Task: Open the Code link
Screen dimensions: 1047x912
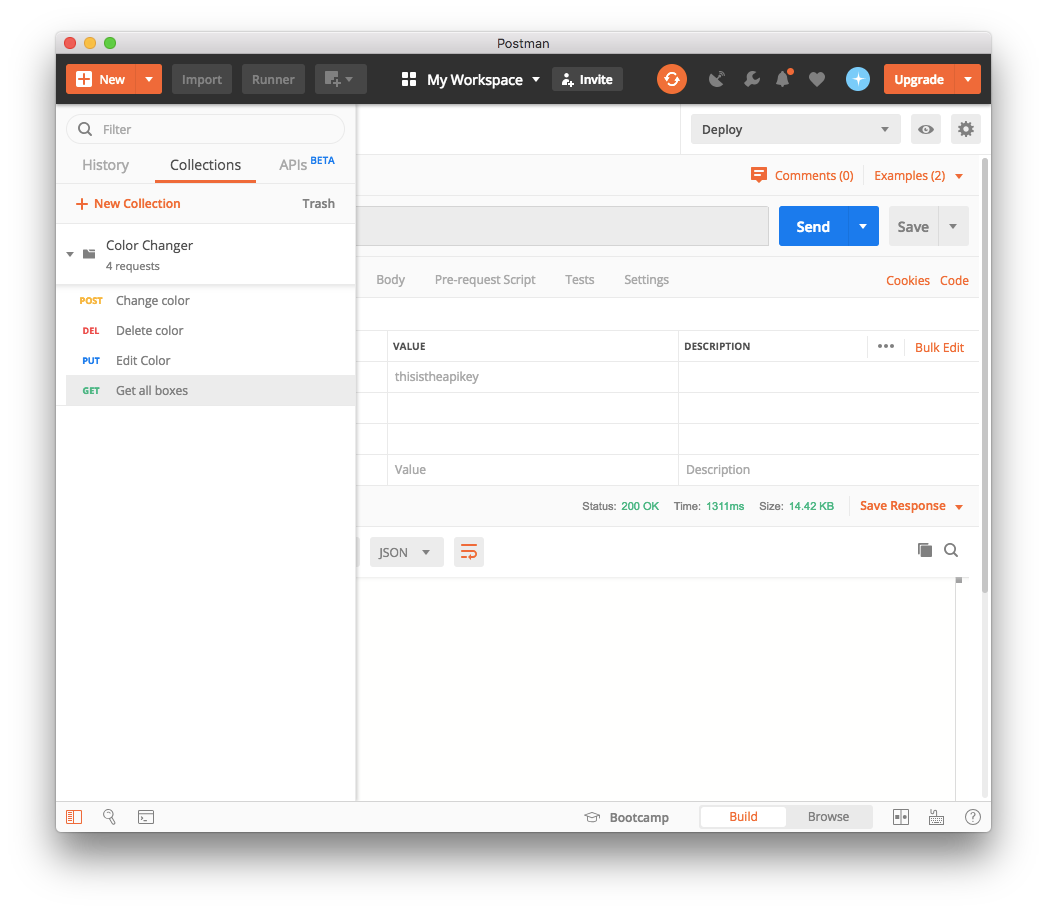Action: tap(954, 280)
